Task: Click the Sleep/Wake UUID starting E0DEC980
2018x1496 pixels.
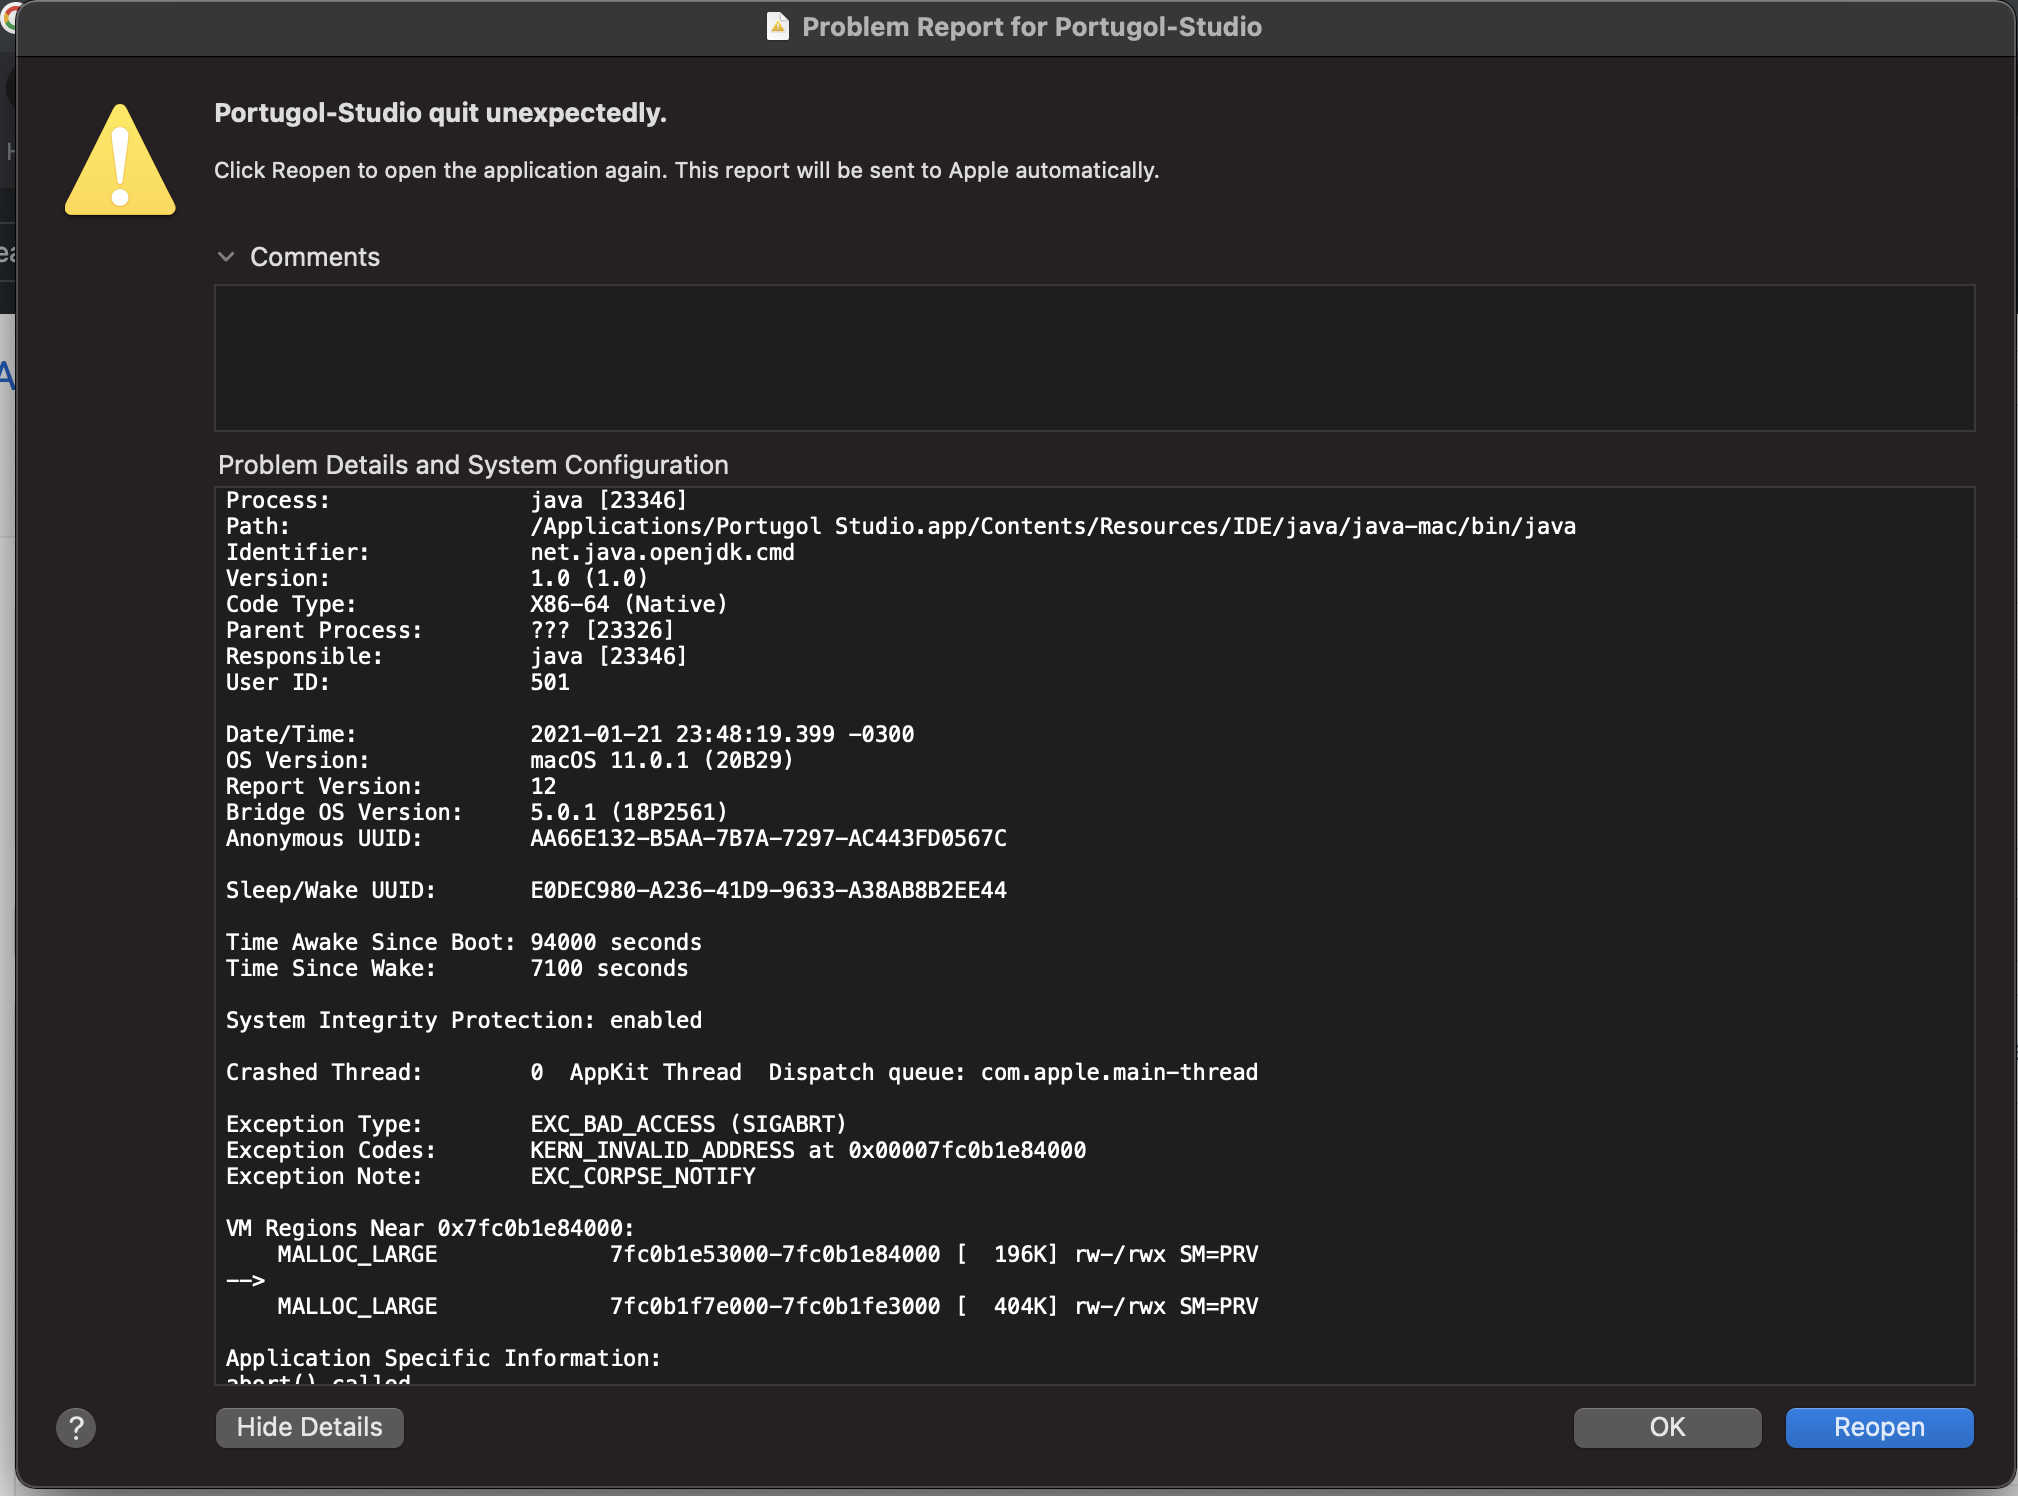Action: [x=768, y=890]
